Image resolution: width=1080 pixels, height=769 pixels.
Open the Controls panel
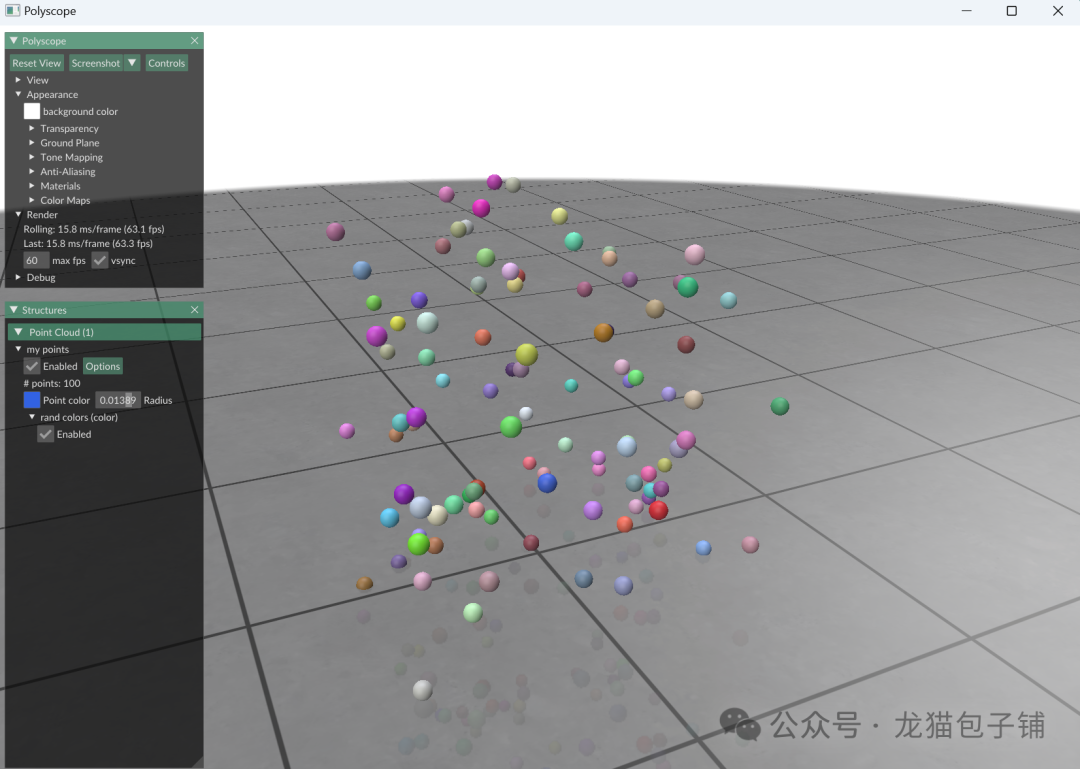coord(166,62)
